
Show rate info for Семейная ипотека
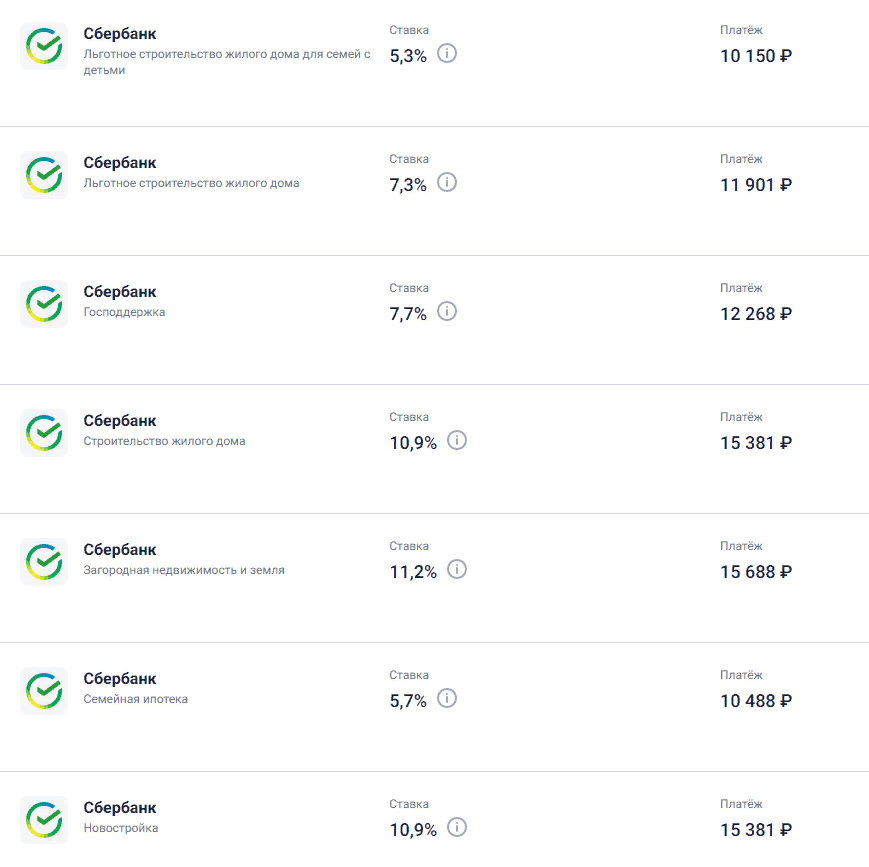click(447, 698)
